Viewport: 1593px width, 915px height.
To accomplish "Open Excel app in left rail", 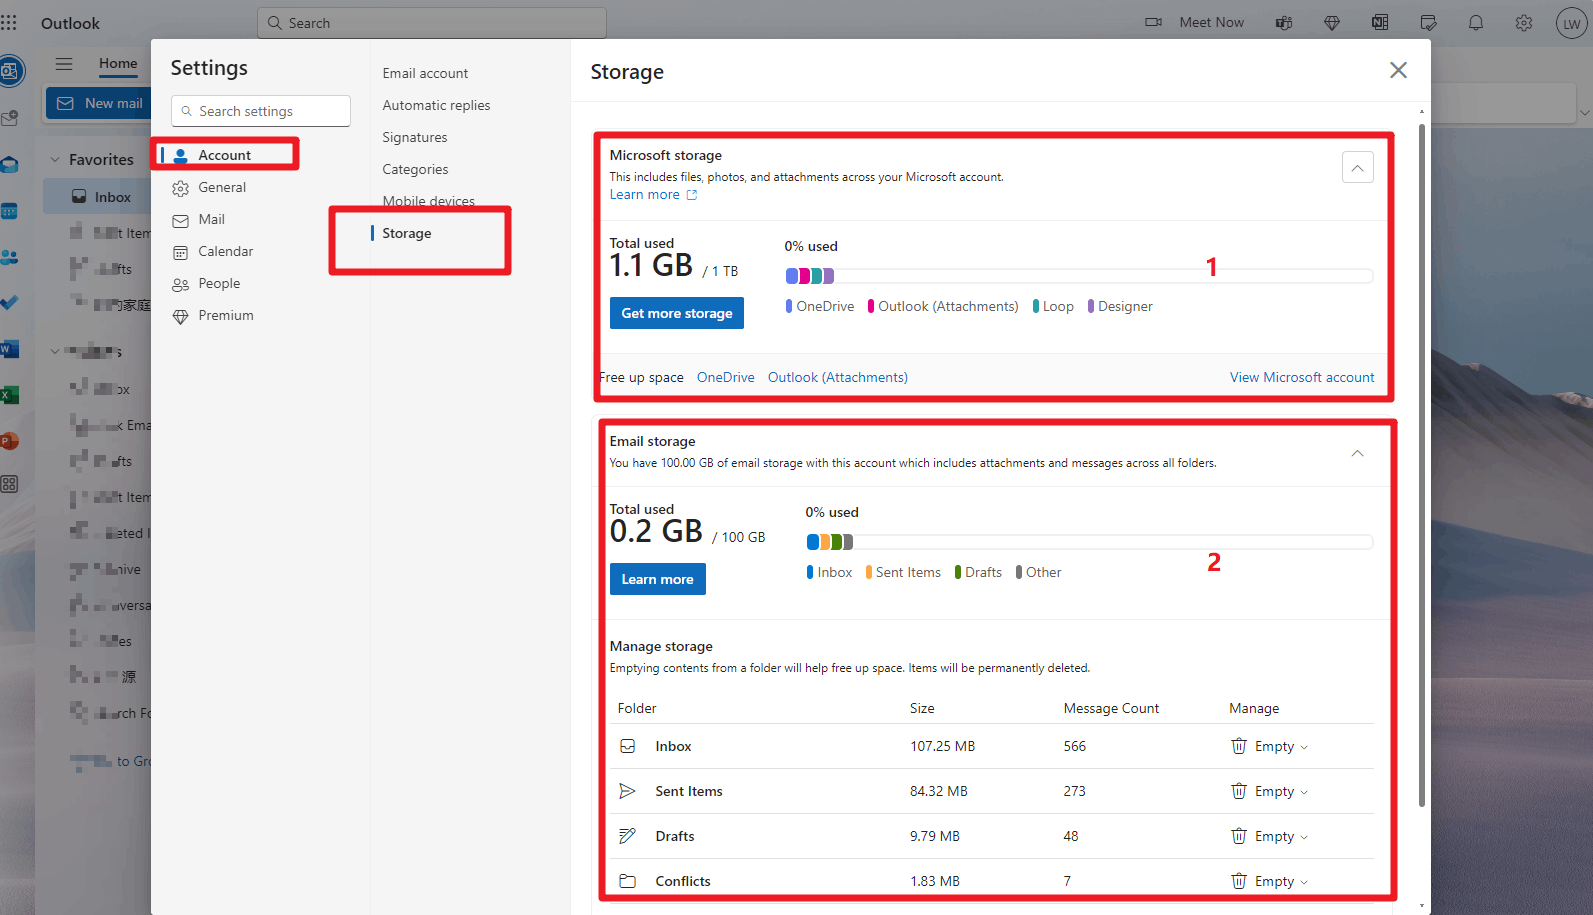I will click(x=9, y=395).
